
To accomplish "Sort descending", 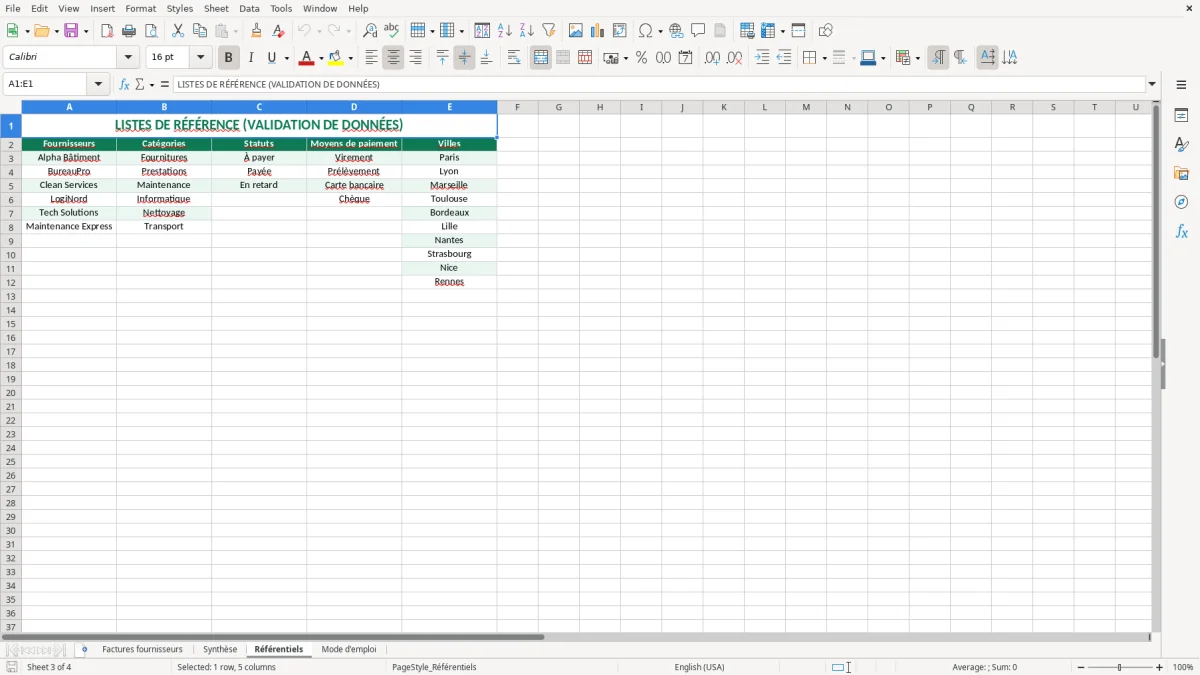I will click(527, 31).
